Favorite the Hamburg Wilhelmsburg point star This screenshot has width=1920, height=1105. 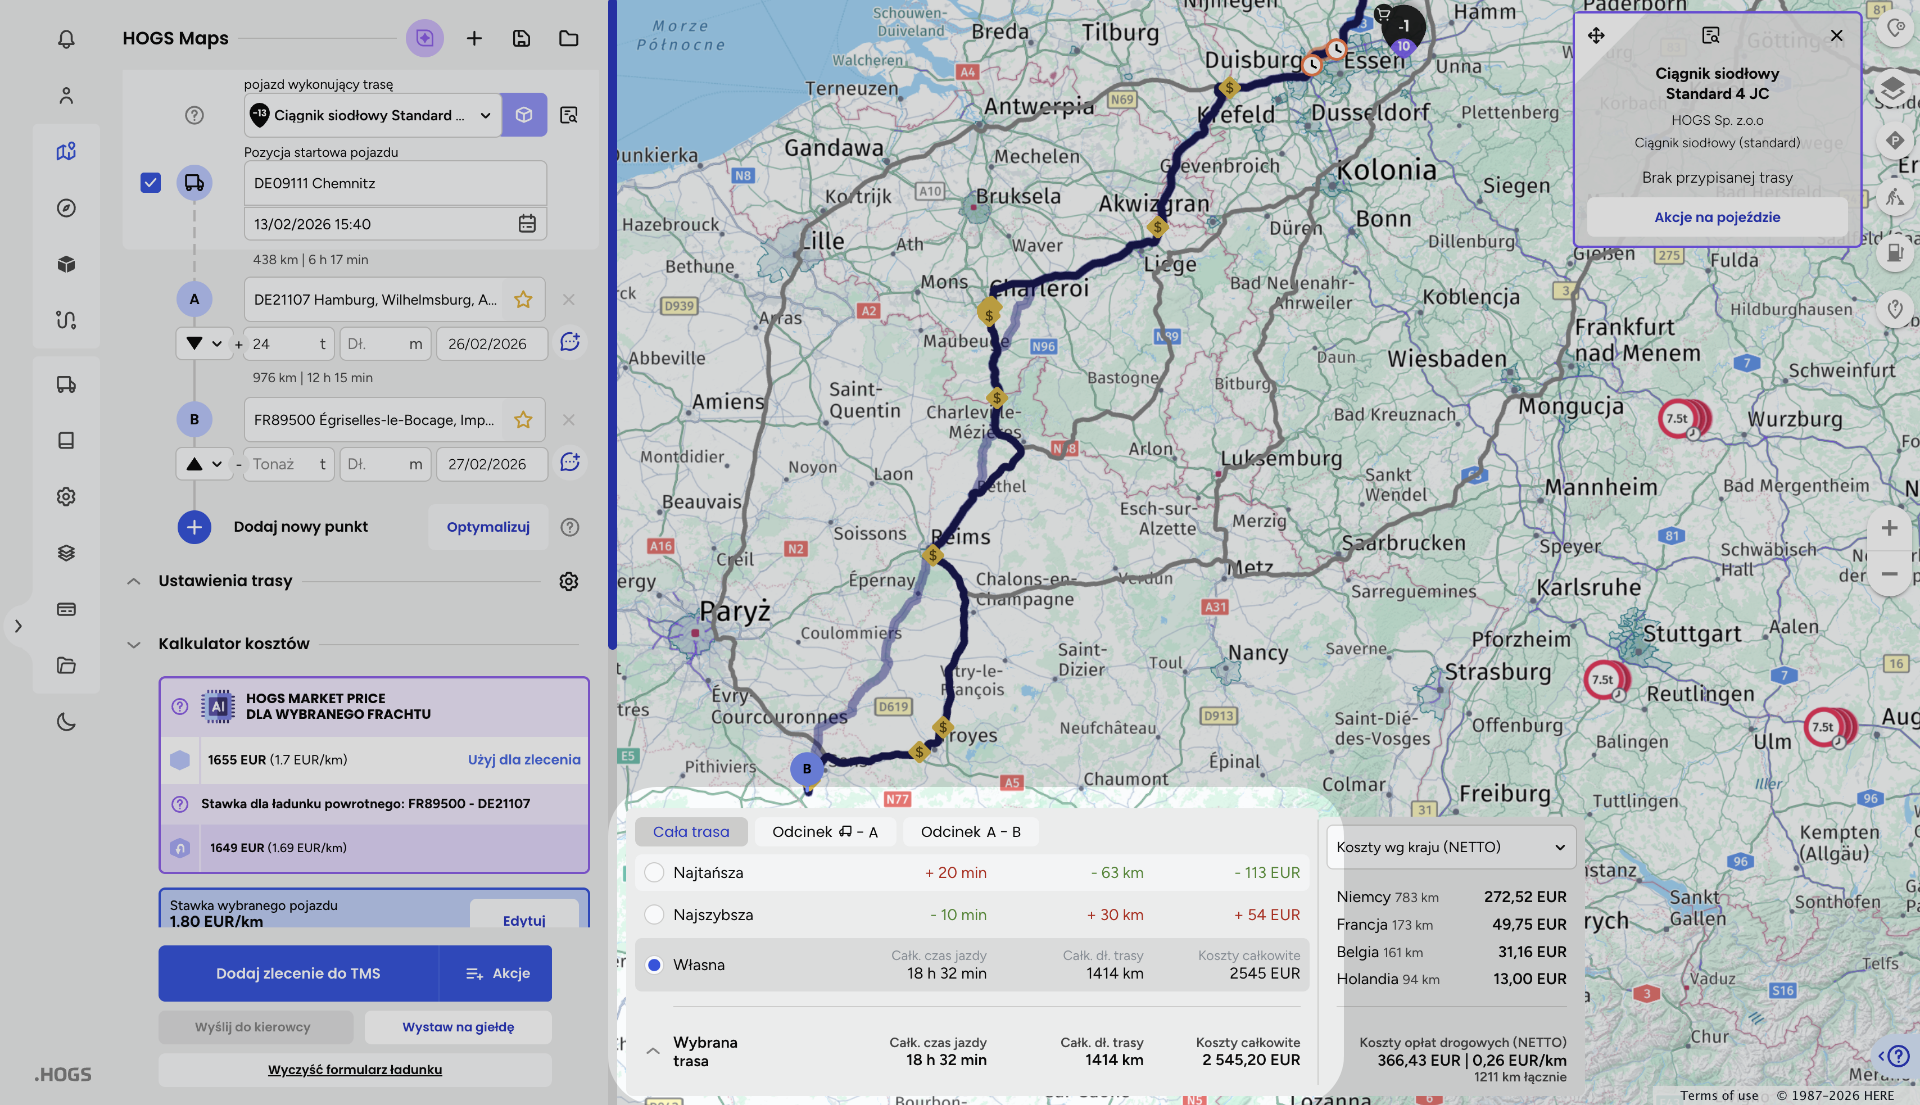[x=523, y=300]
